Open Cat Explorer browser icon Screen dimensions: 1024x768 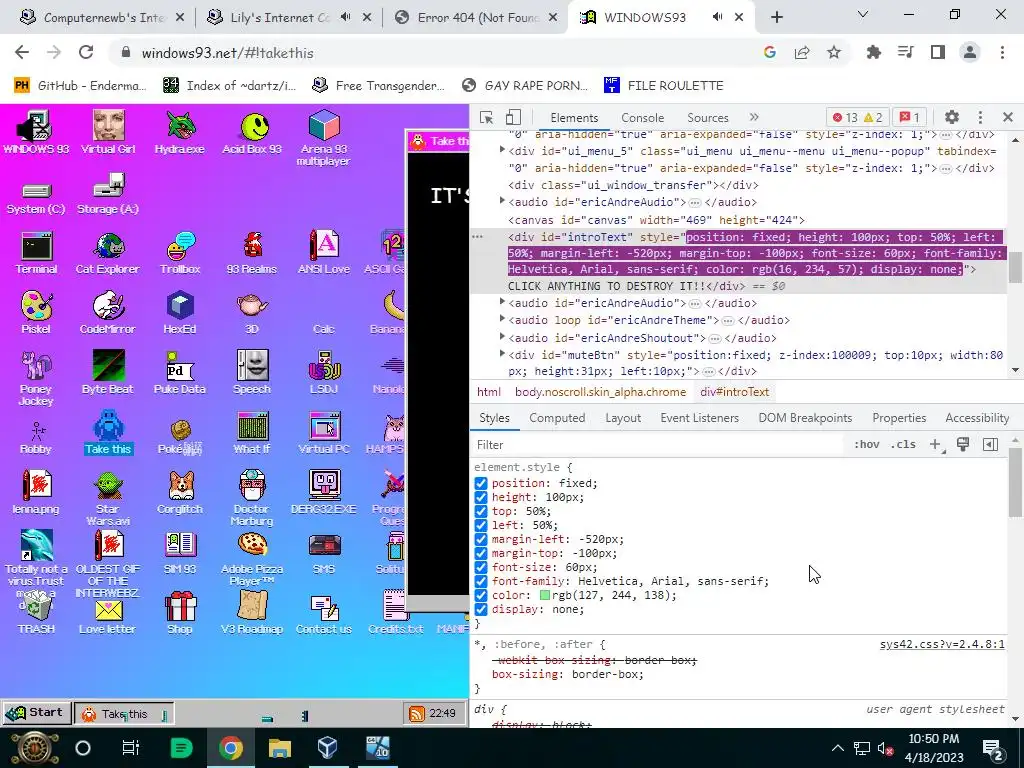[108, 253]
